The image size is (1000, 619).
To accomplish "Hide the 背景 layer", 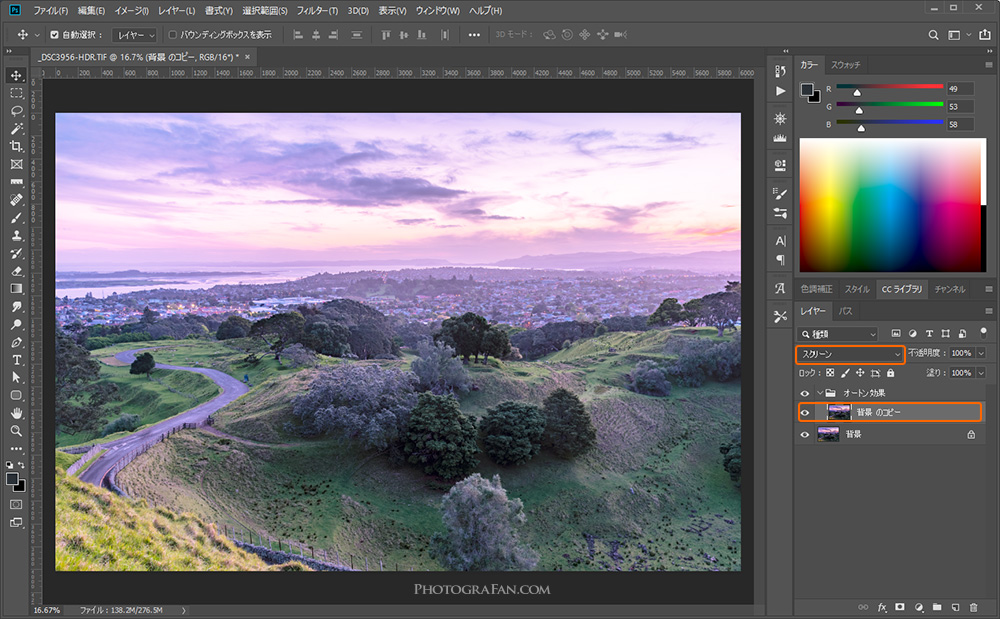I will (805, 435).
